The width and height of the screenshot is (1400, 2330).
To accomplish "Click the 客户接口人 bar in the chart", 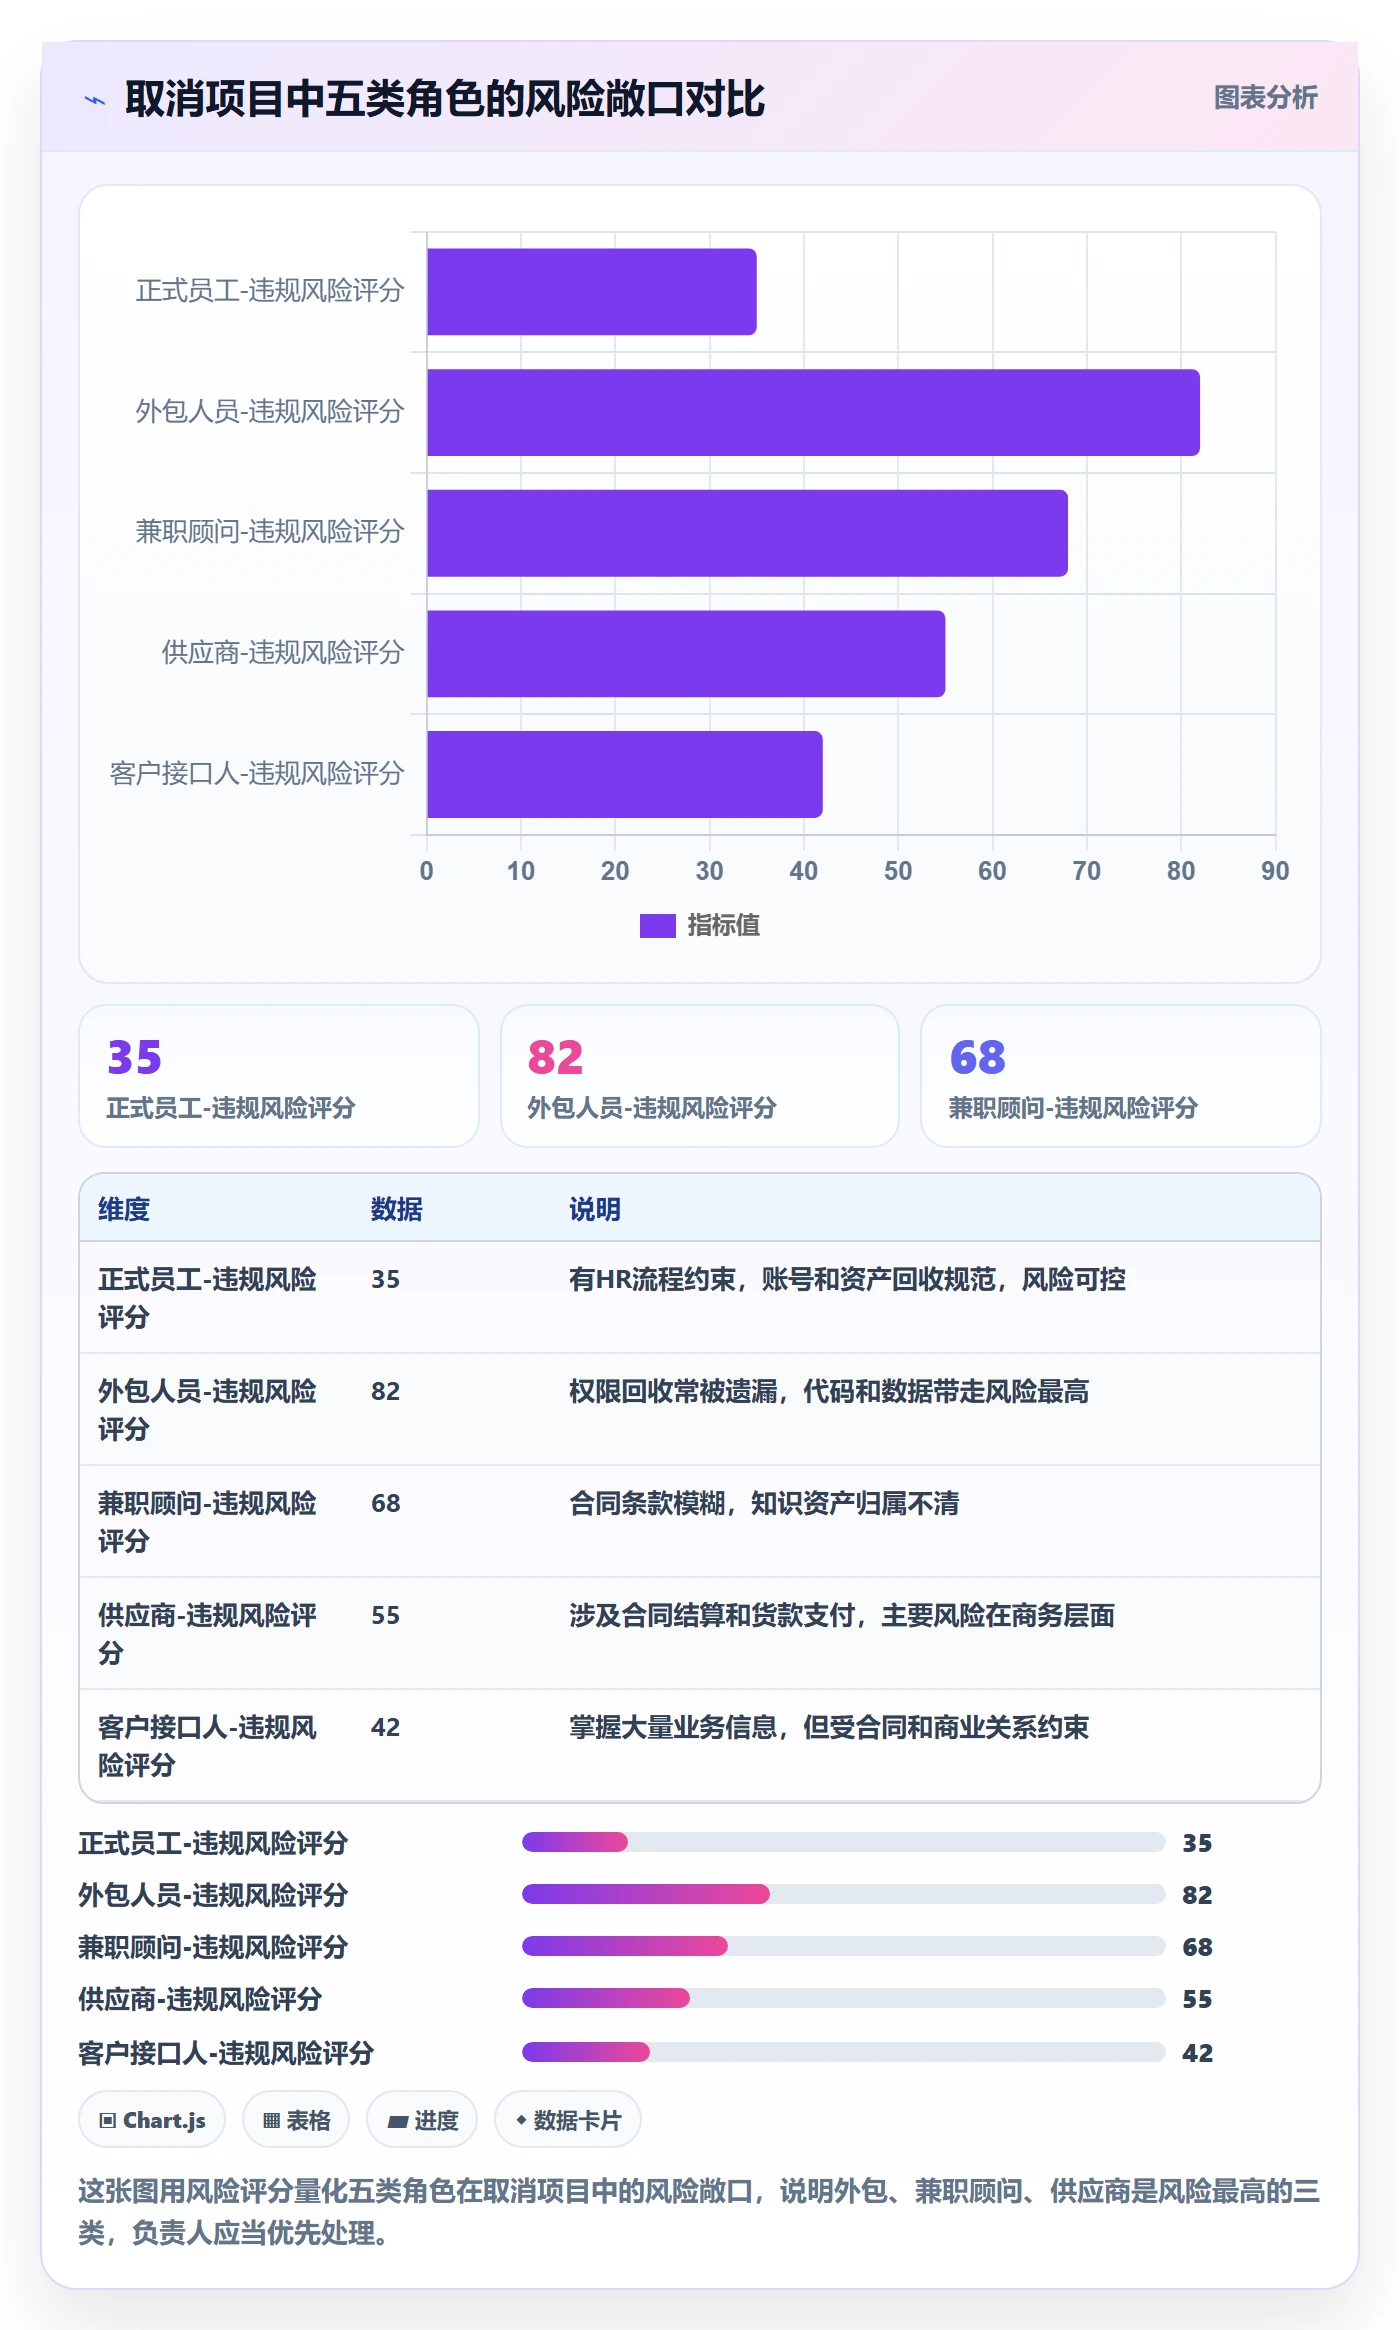I will pyautogui.click(x=625, y=774).
